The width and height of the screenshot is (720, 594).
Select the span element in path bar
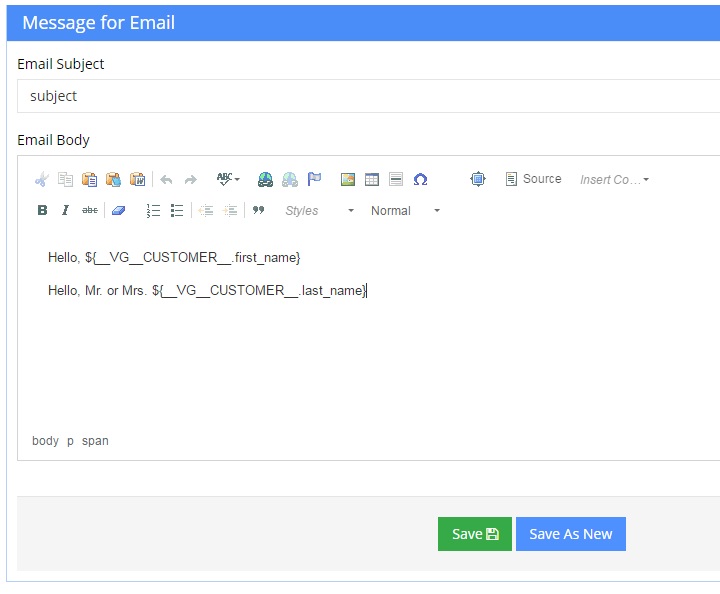coord(95,441)
